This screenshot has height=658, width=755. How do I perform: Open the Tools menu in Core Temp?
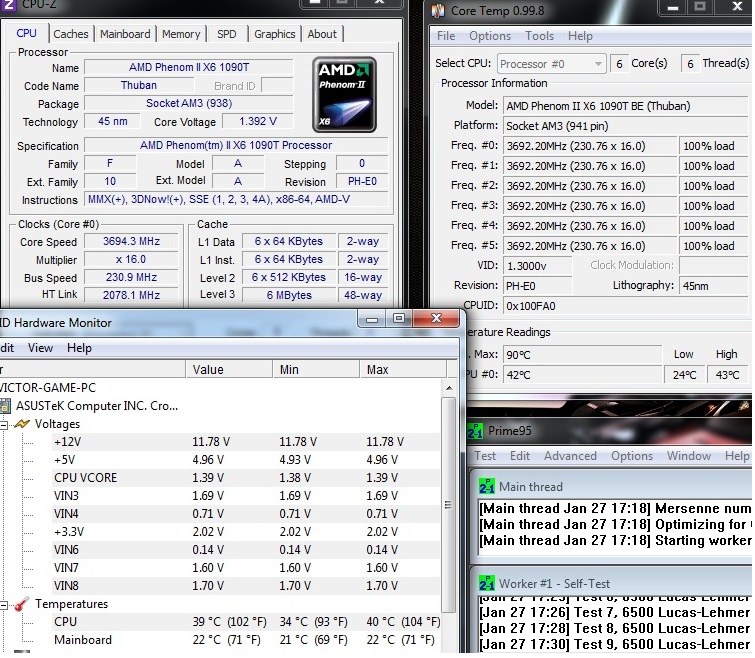point(539,36)
